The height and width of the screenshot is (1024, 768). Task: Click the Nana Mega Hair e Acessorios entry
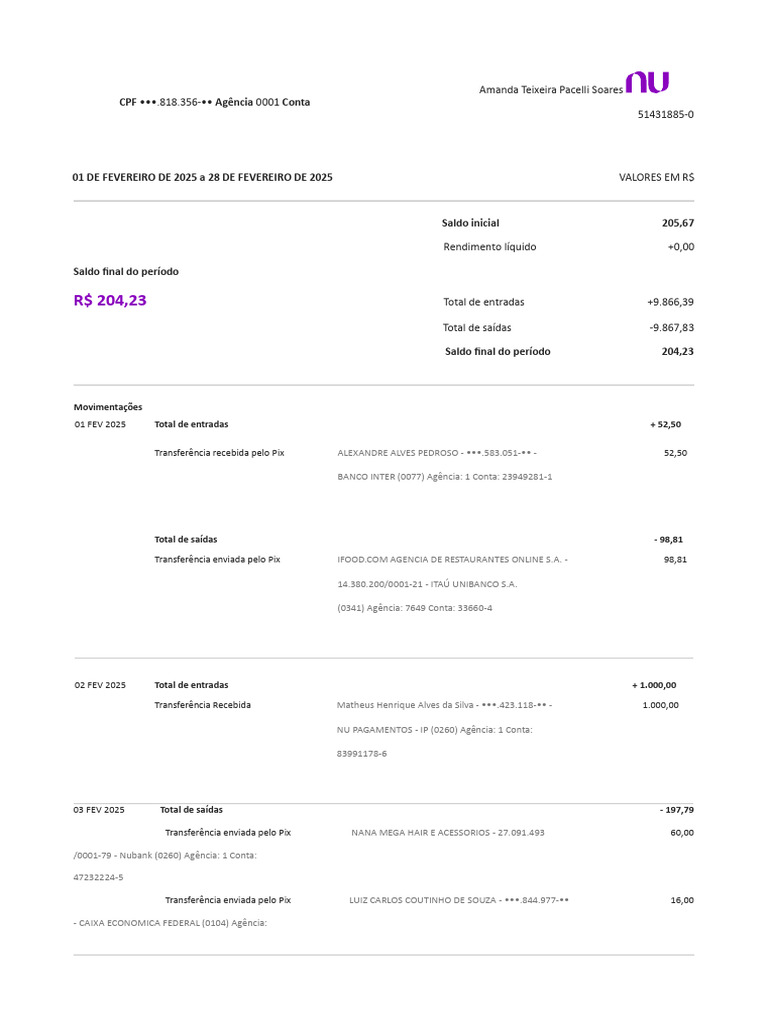click(x=447, y=833)
